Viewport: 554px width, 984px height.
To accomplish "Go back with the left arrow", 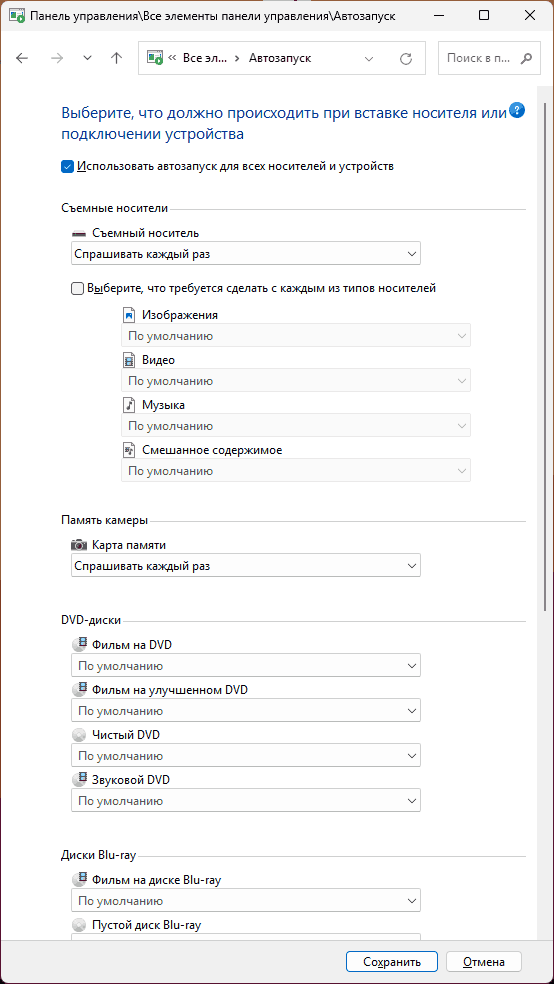I will click(x=22, y=58).
